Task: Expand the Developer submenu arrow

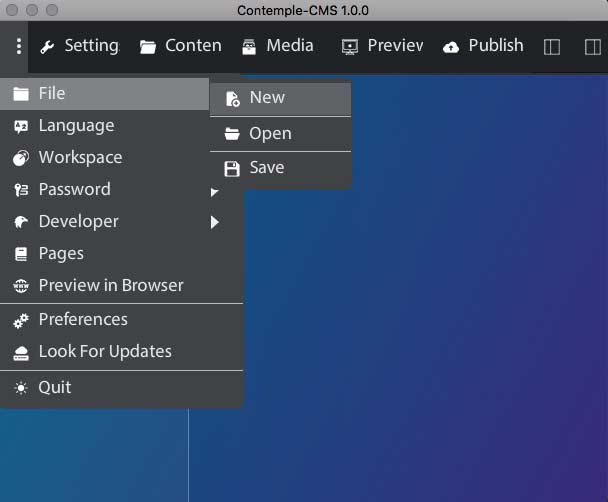Action: tap(214, 222)
